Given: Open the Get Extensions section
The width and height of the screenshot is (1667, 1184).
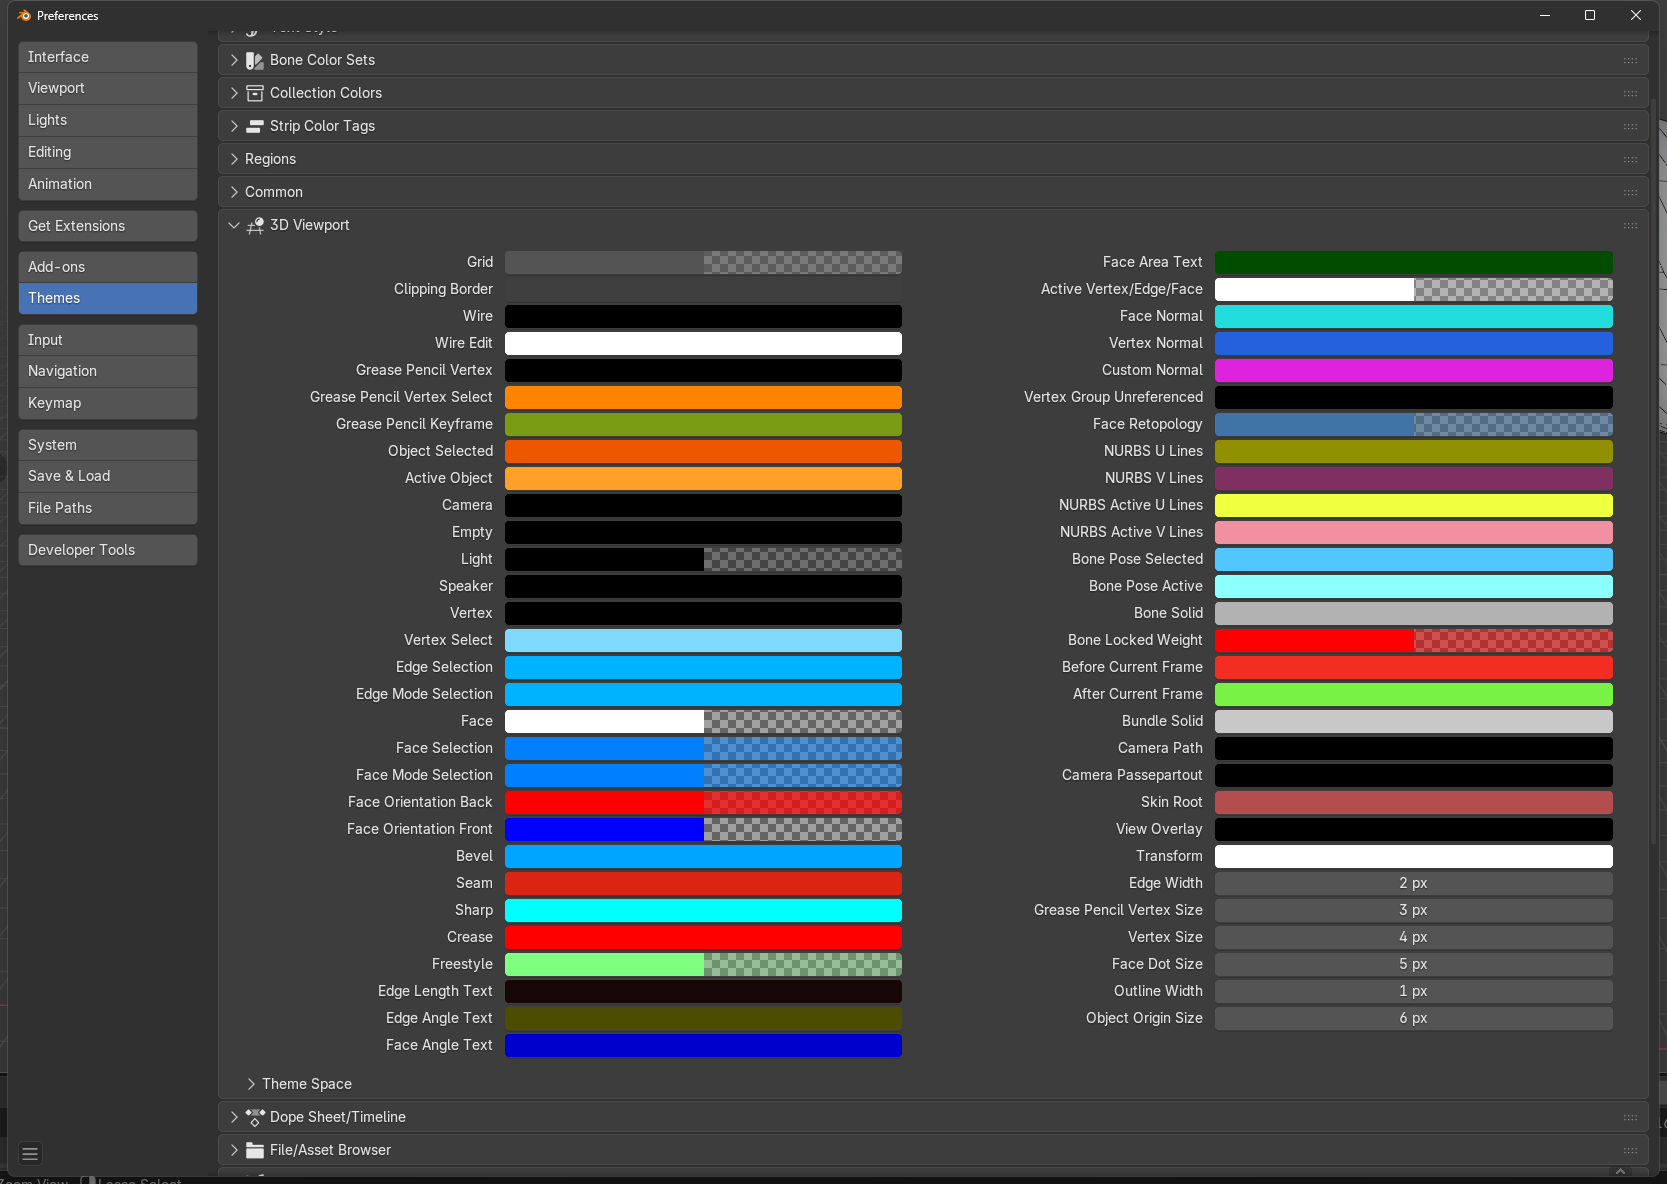Looking at the screenshot, I should tap(108, 226).
